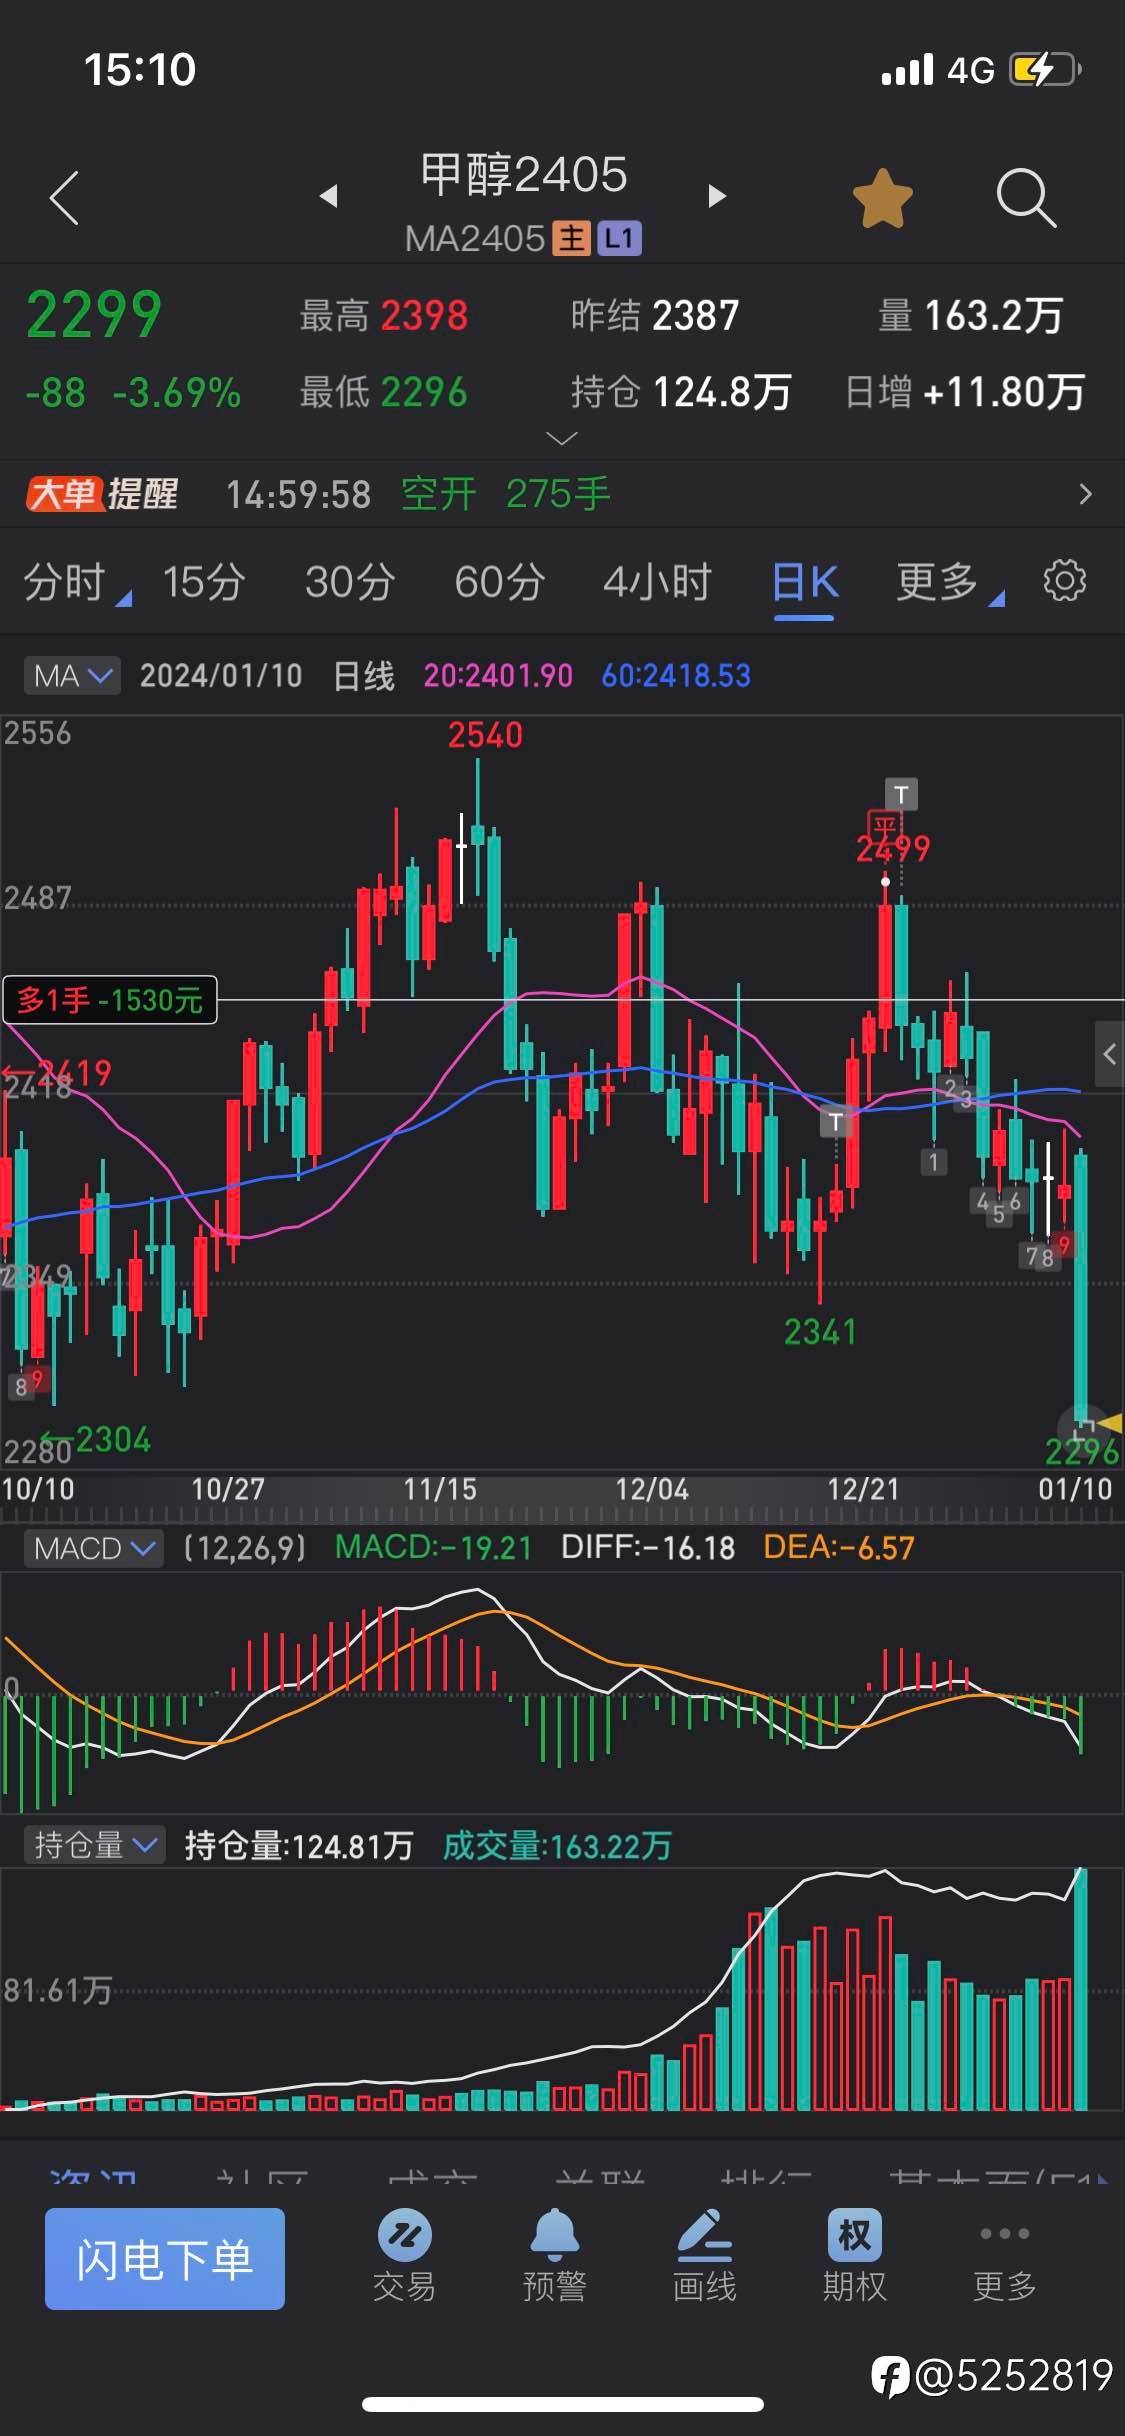Go to previous contract with left triangle
1125x2436 pixels.
(x=328, y=196)
